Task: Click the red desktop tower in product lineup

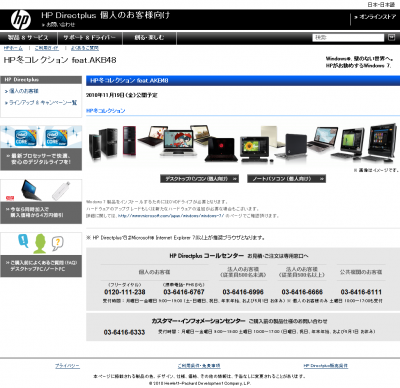Action: click(129, 141)
